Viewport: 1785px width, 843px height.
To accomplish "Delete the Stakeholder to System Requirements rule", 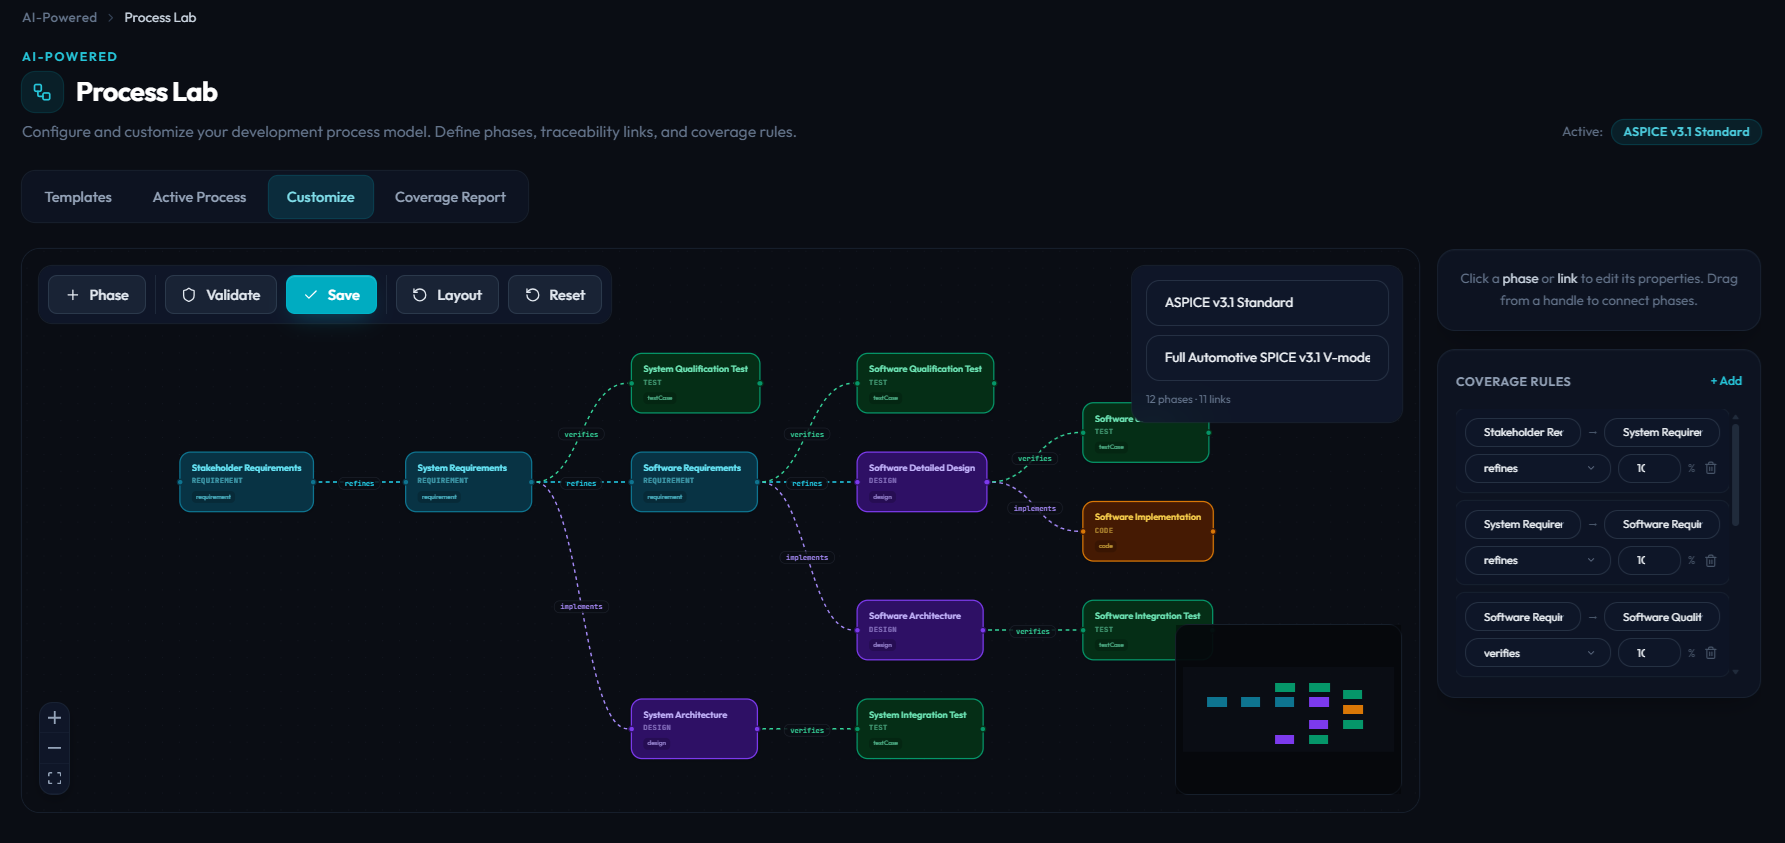I will click(1711, 468).
